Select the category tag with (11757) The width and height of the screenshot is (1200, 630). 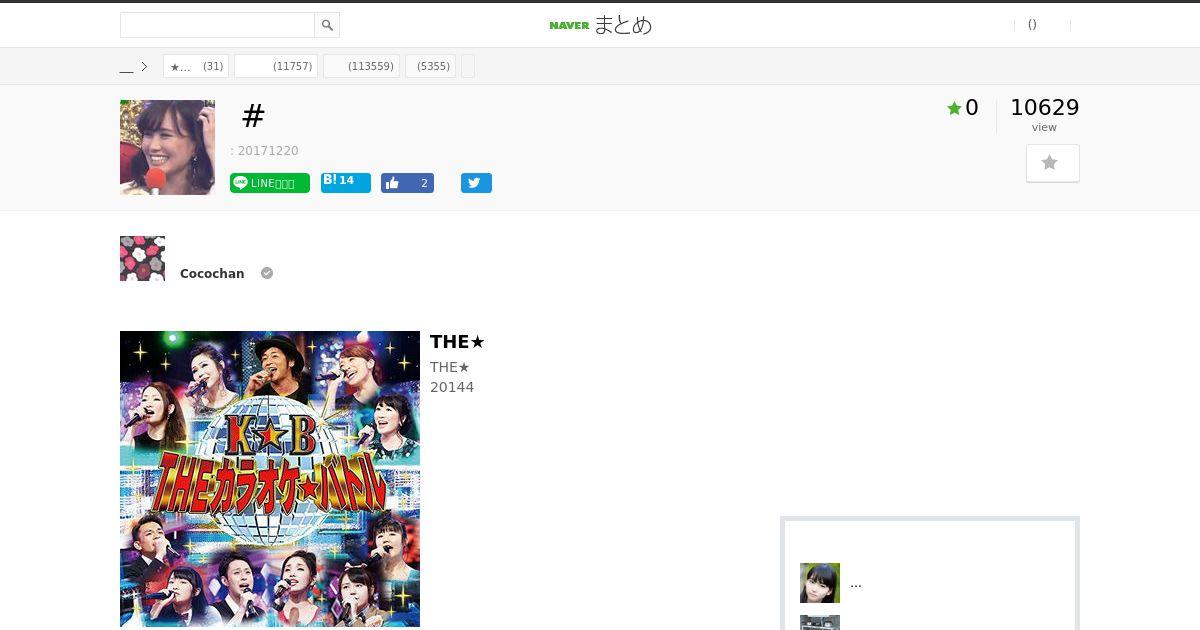(276, 67)
